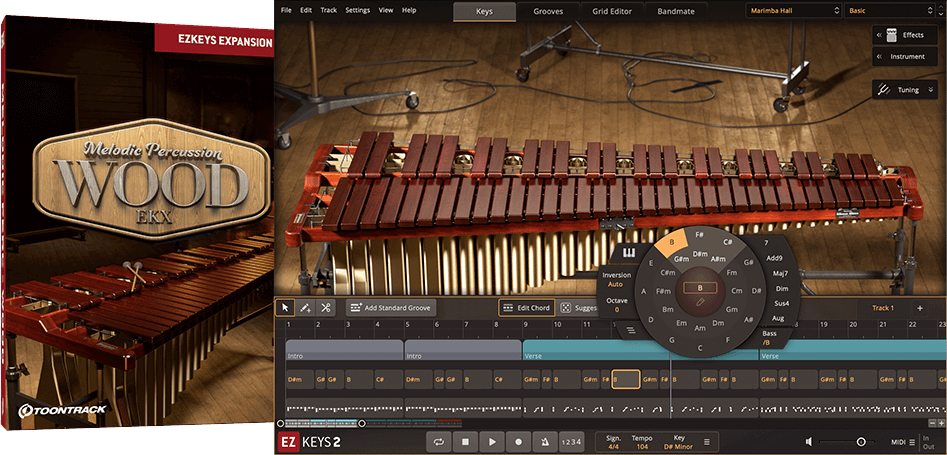Click the Add Standard Groove button

click(391, 308)
